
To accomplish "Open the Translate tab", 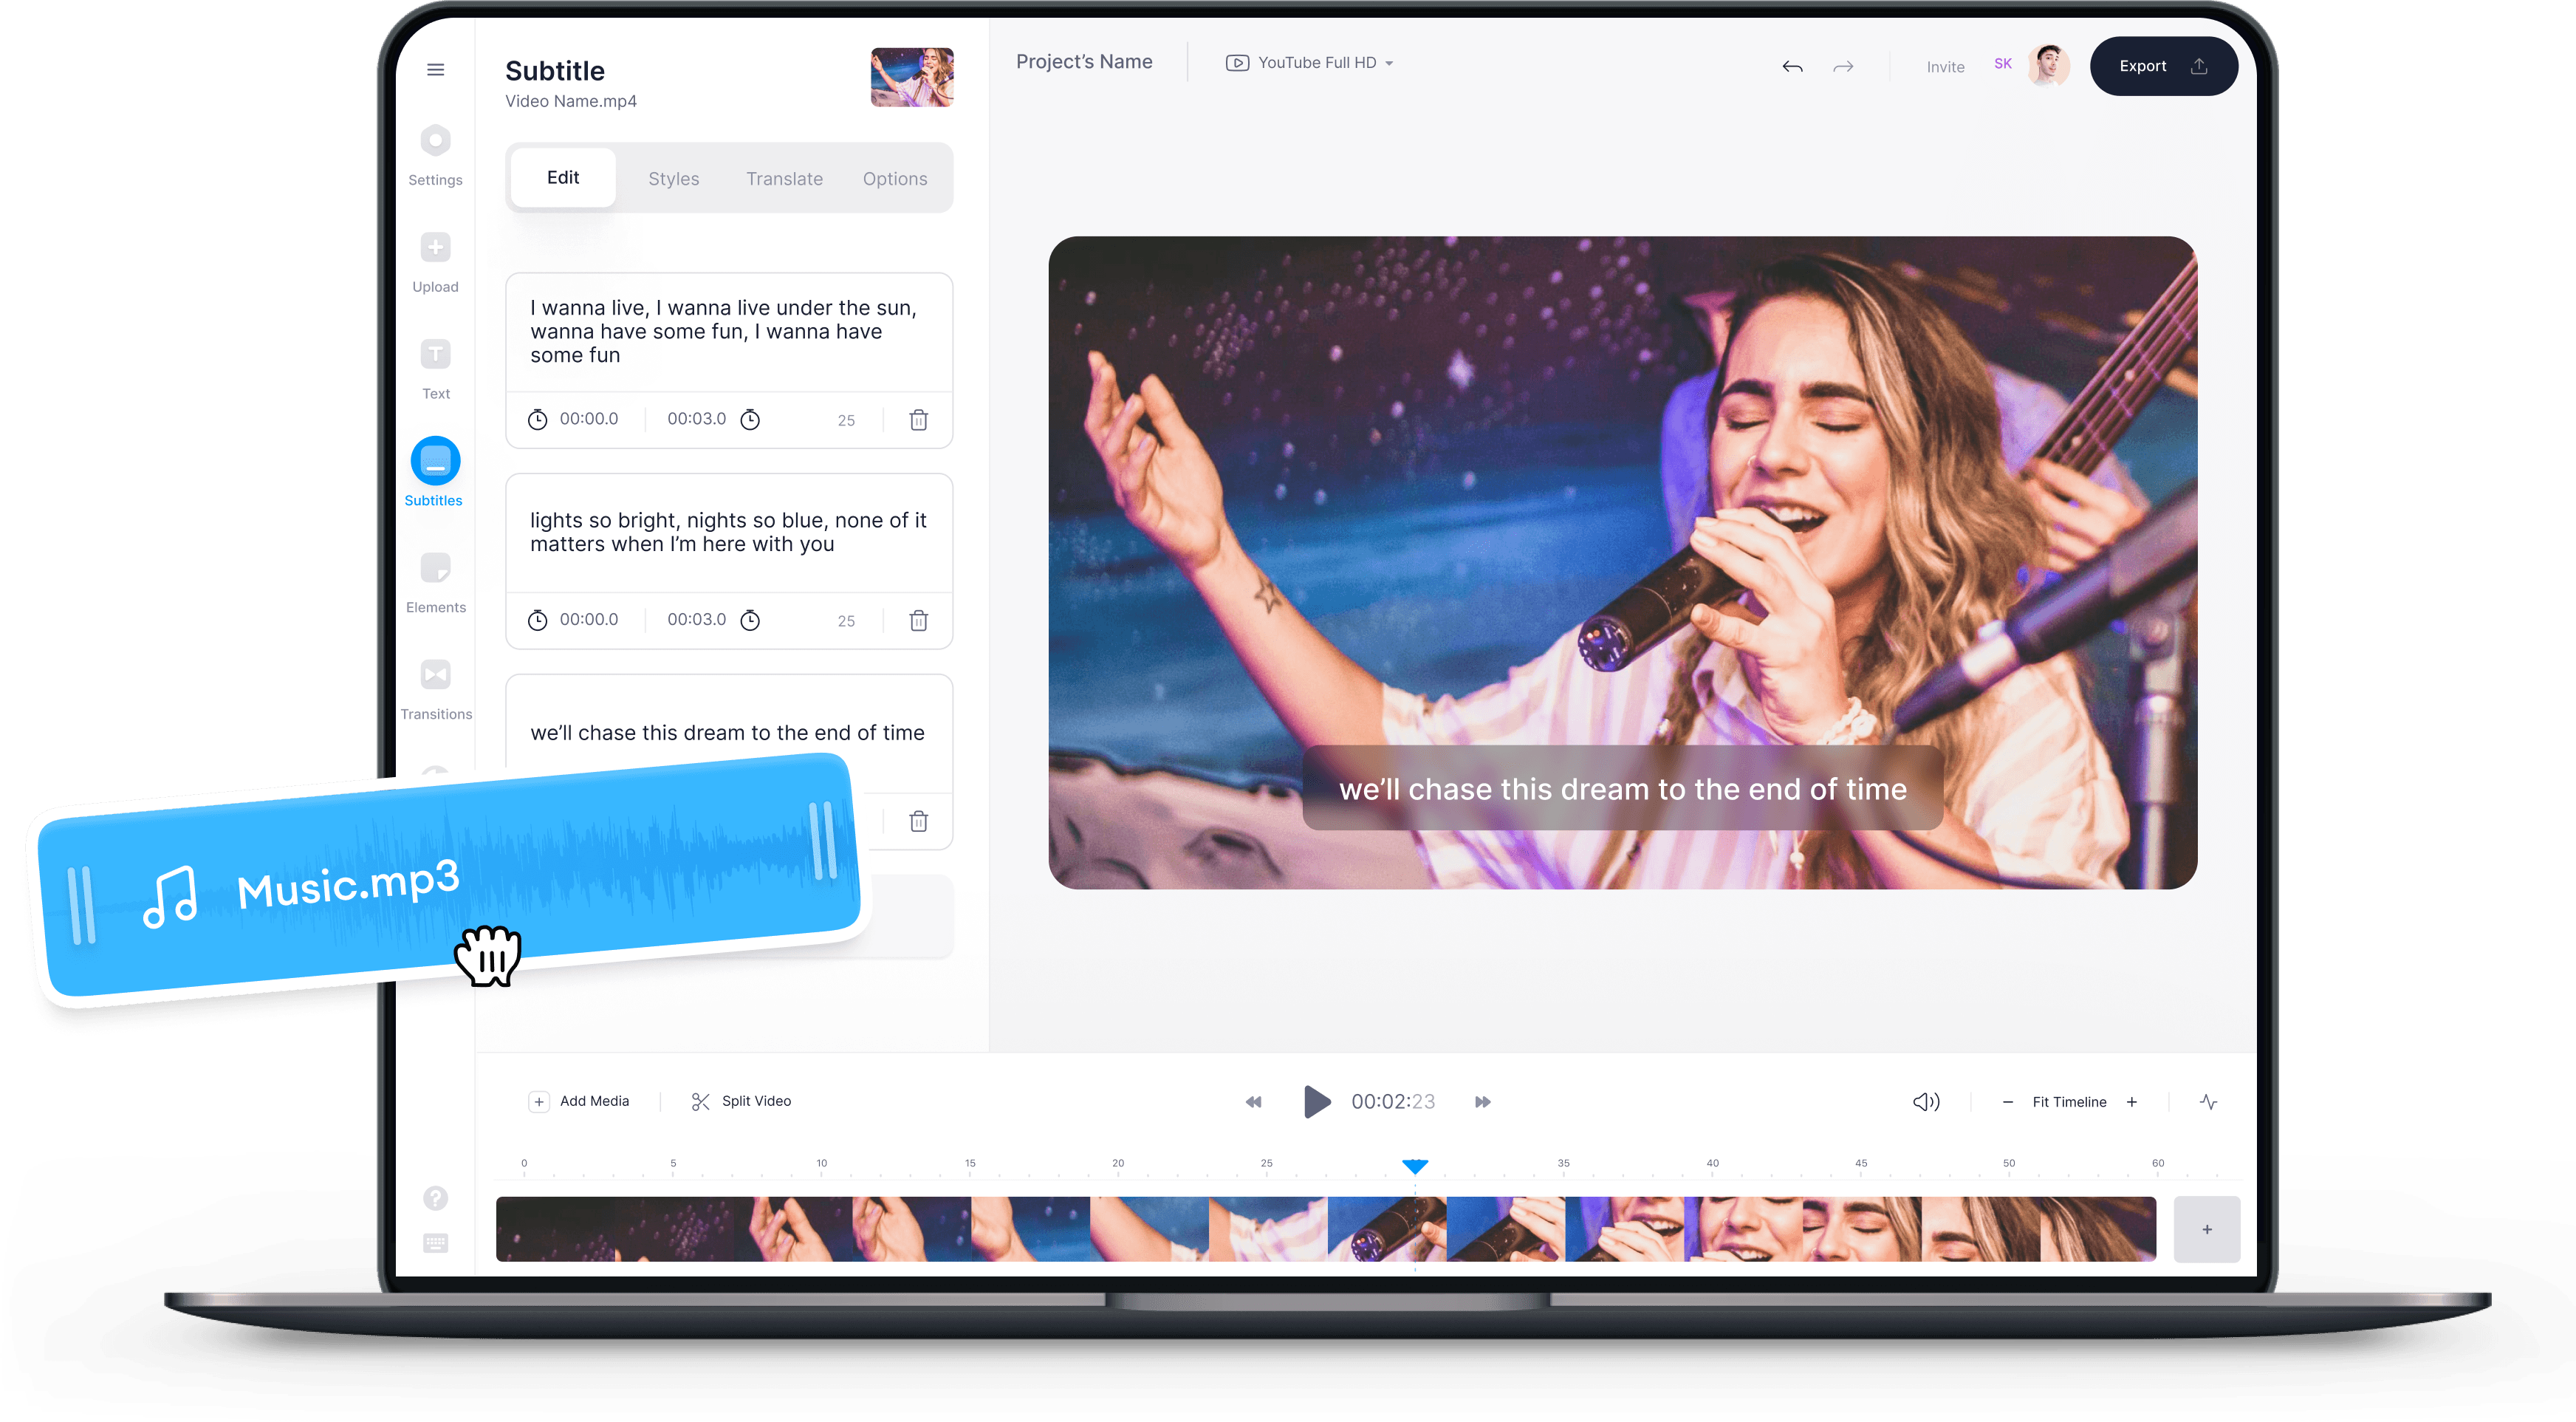I will coord(784,178).
